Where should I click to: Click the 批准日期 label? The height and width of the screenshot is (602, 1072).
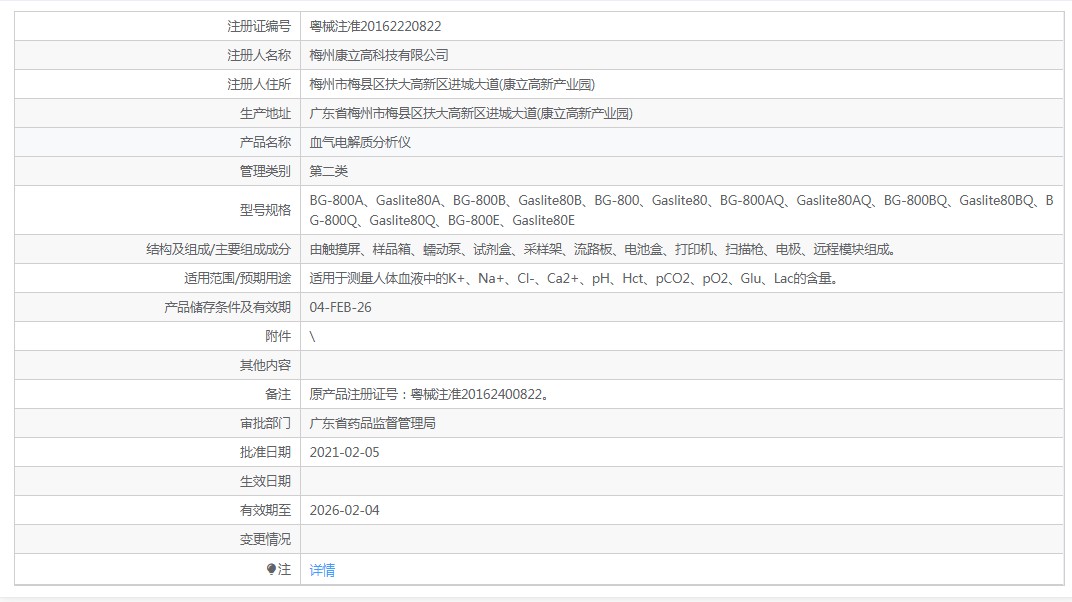pyautogui.click(x=265, y=452)
